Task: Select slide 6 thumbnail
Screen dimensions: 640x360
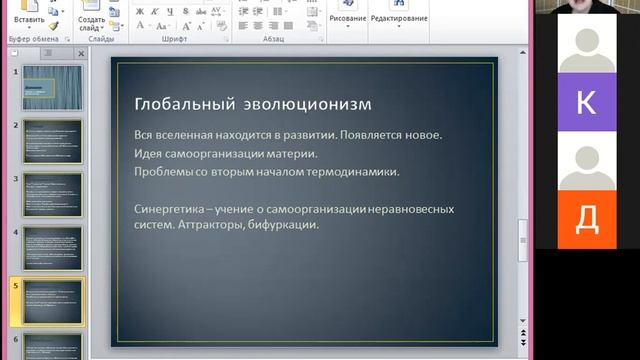Action: 52,347
